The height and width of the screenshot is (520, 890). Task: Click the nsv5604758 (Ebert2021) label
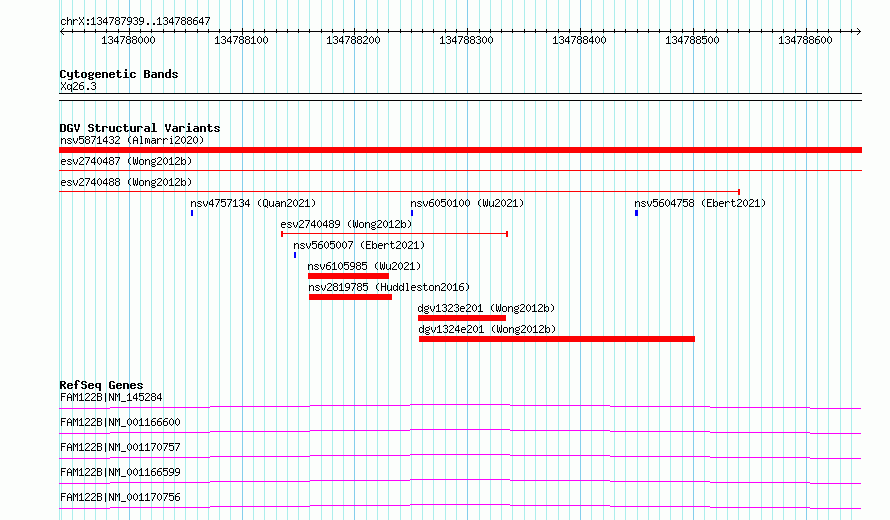pyautogui.click(x=700, y=203)
